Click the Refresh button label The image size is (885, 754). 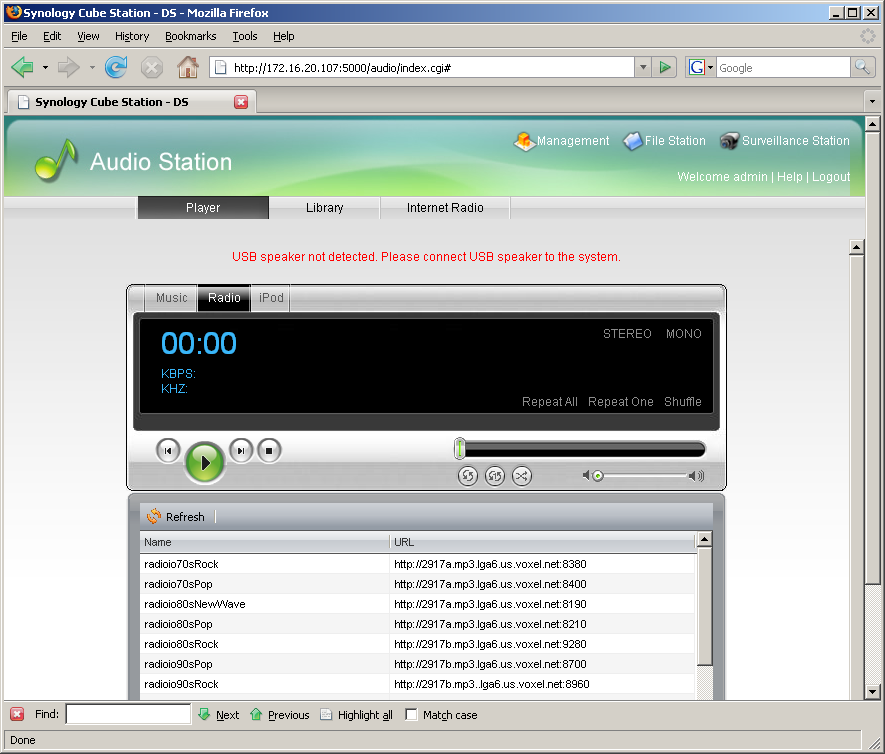[185, 517]
